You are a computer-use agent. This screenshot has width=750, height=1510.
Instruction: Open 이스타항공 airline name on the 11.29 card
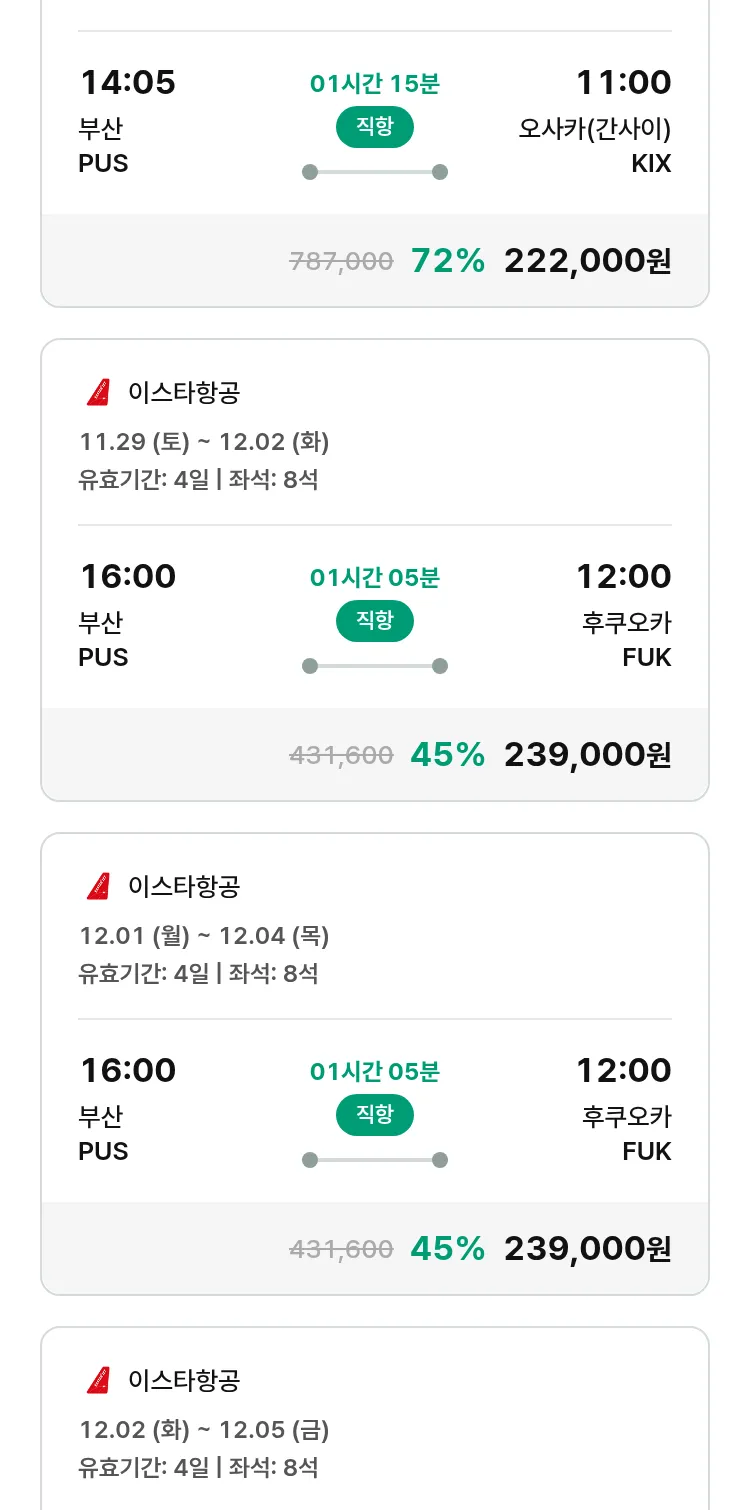click(x=184, y=393)
